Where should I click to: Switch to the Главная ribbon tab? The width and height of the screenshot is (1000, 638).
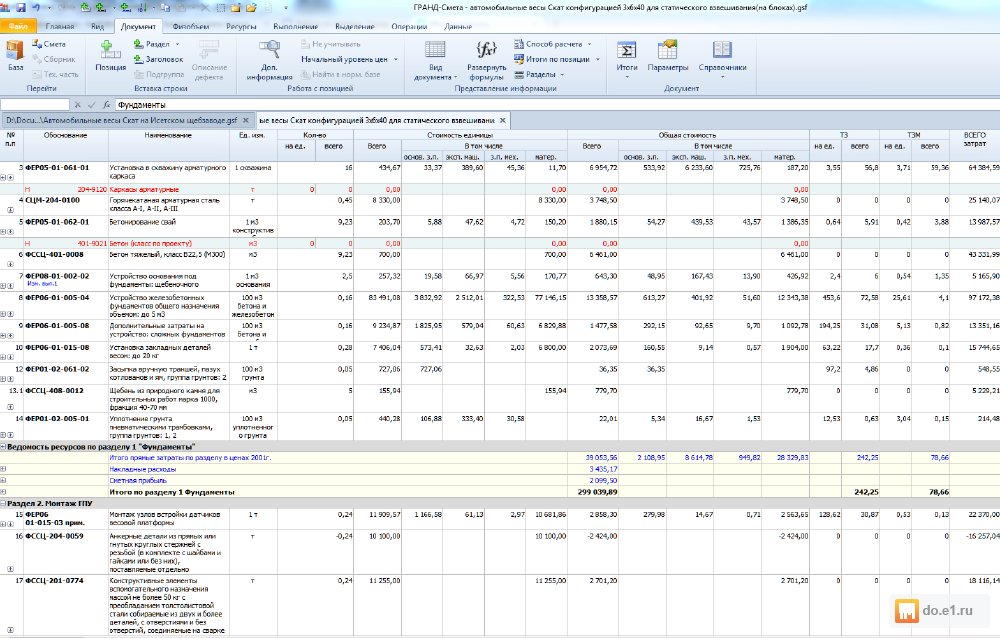(60, 26)
